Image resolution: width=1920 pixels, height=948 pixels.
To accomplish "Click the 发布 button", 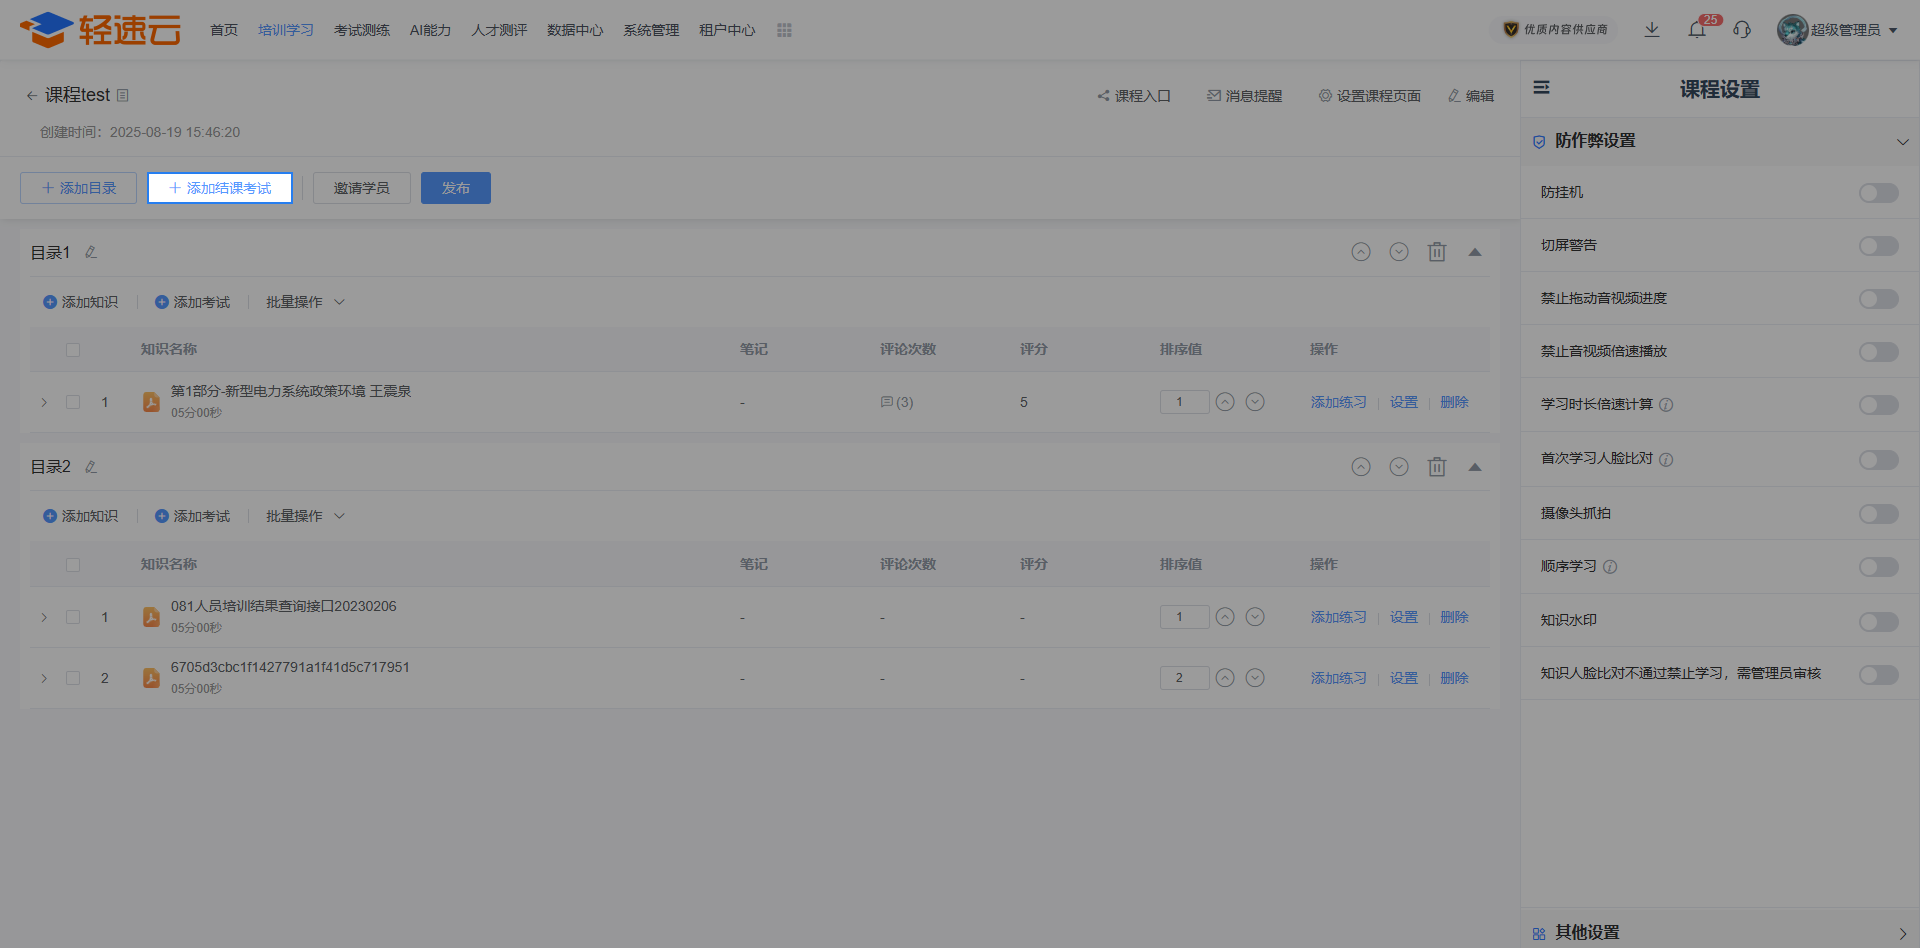I will [x=455, y=188].
